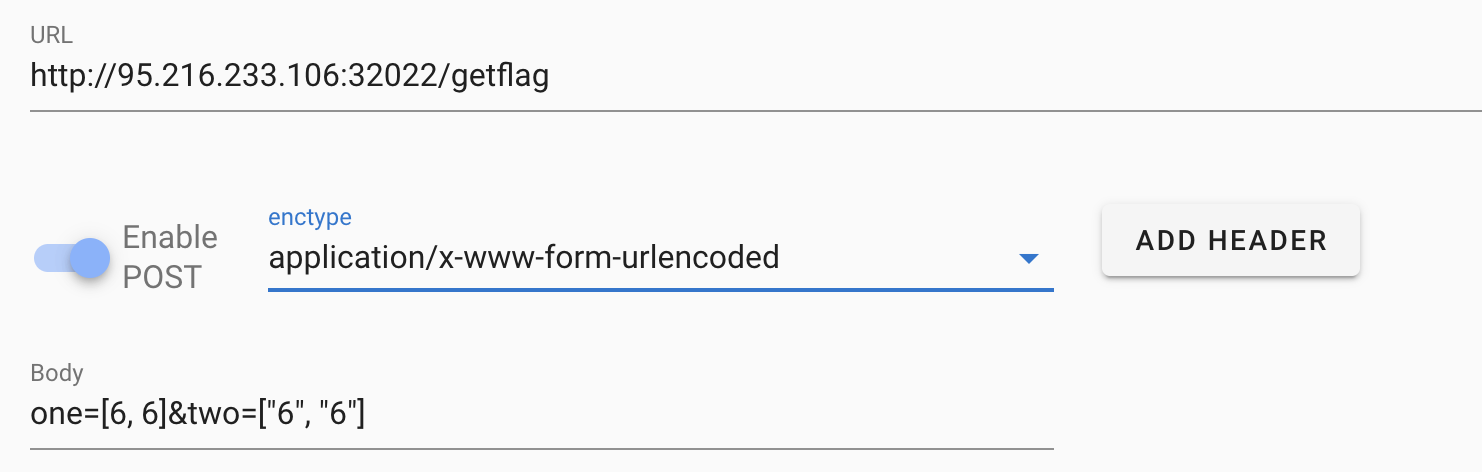The image size is (1482, 472).
Task: Add a new request header
Action: click(1231, 240)
